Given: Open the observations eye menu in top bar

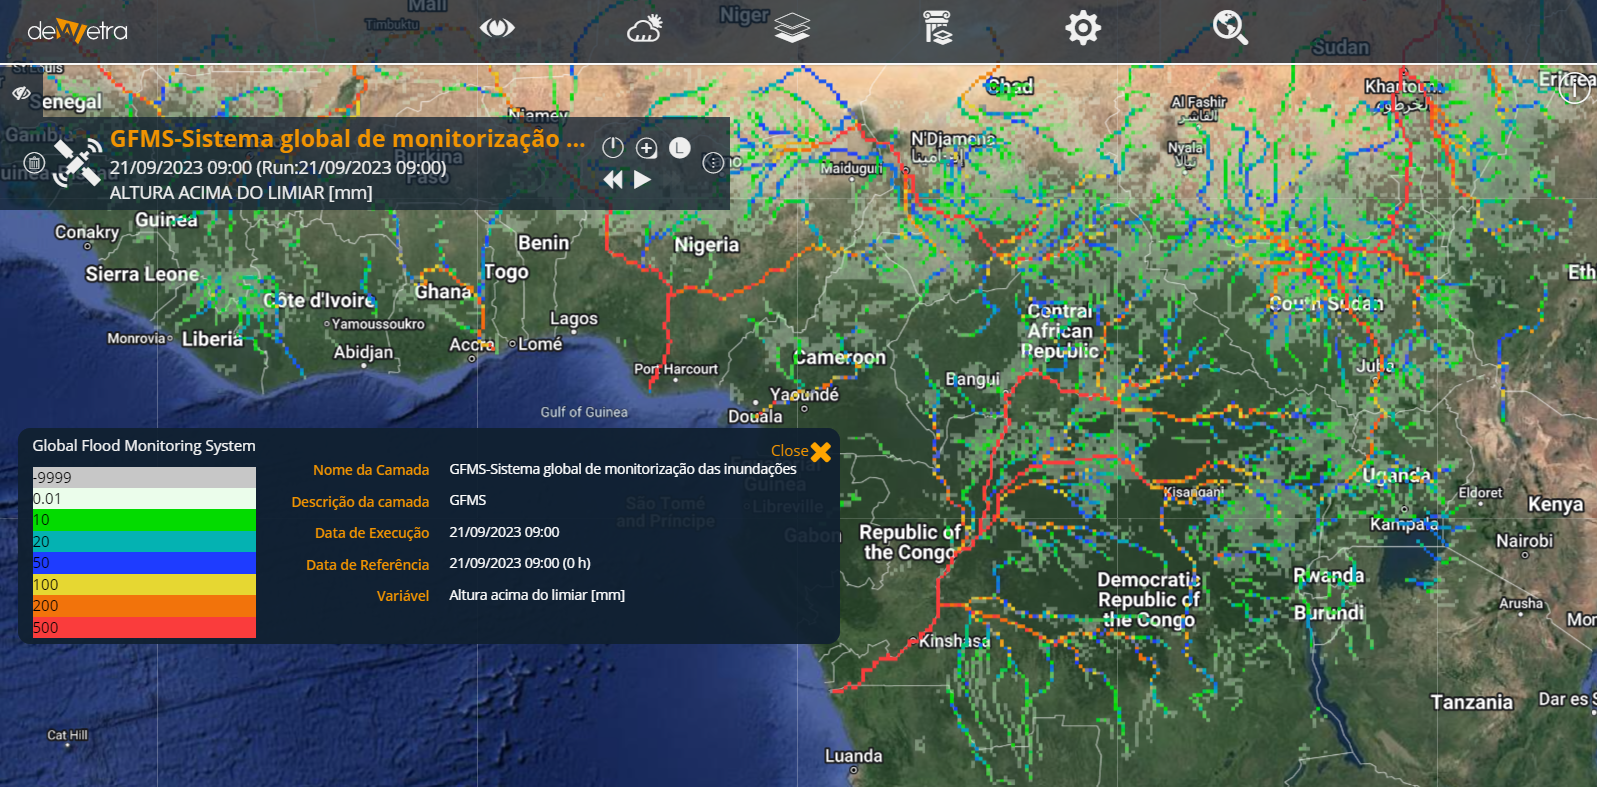Looking at the screenshot, I should pos(497,28).
